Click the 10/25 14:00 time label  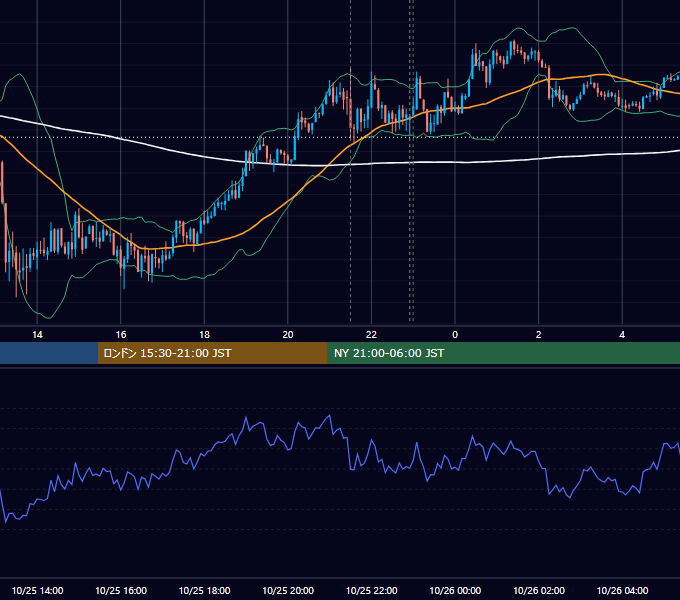[x=37, y=590]
